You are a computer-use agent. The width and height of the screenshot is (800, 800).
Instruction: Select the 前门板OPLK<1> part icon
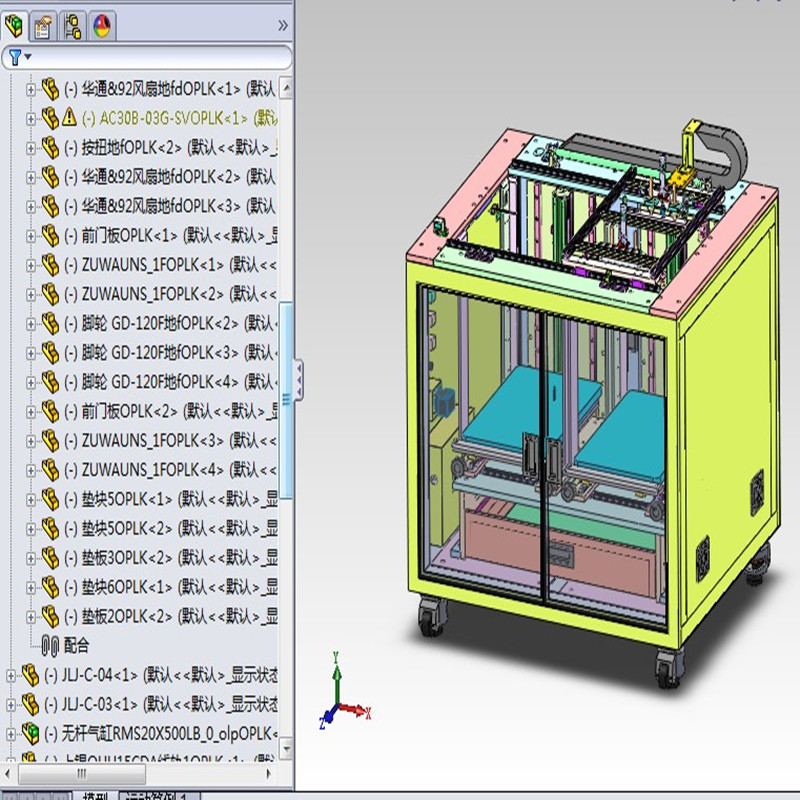50,236
